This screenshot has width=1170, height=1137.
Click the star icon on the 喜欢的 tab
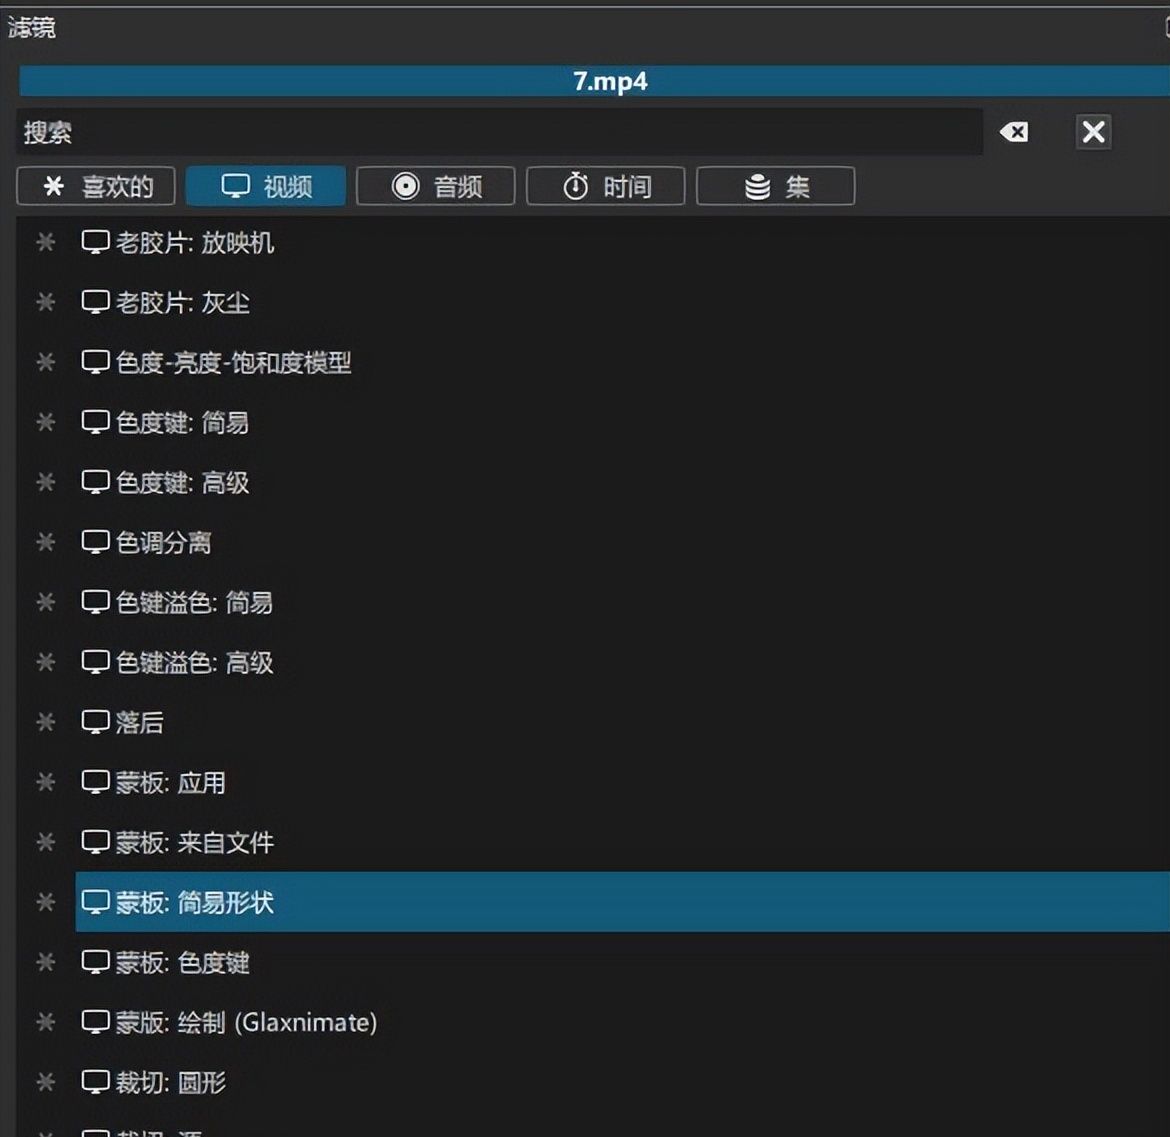point(52,186)
